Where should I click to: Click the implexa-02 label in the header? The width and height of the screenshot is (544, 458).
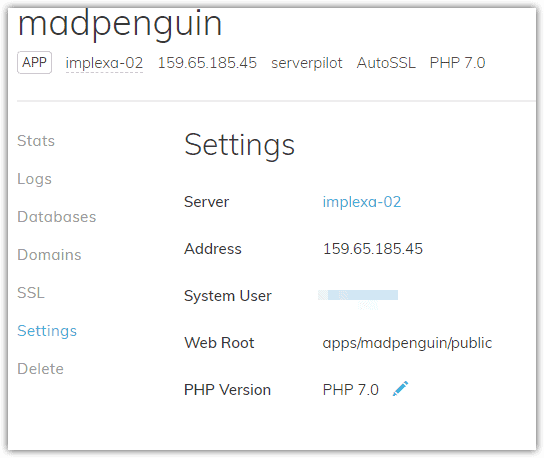click(x=104, y=63)
